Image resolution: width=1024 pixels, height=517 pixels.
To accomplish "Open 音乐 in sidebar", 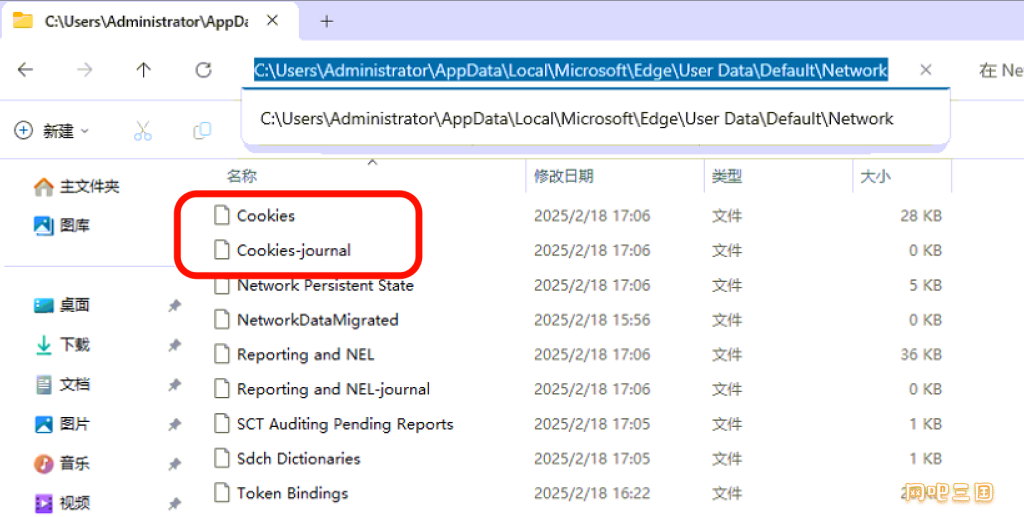I will [62, 463].
